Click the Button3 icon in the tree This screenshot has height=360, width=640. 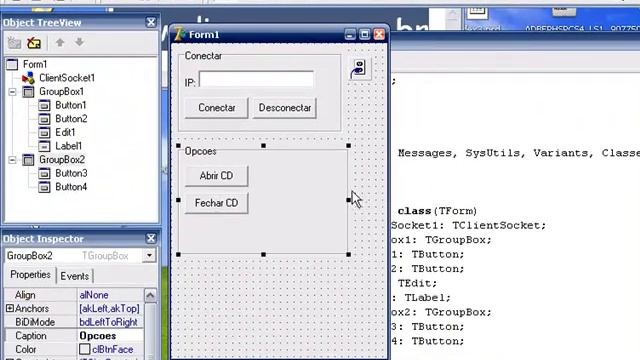[x=44, y=173]
